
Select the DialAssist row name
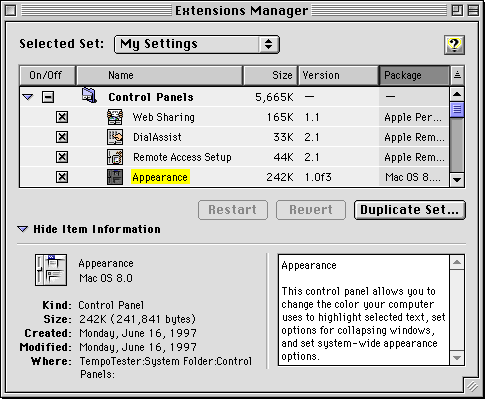[157, 137]
